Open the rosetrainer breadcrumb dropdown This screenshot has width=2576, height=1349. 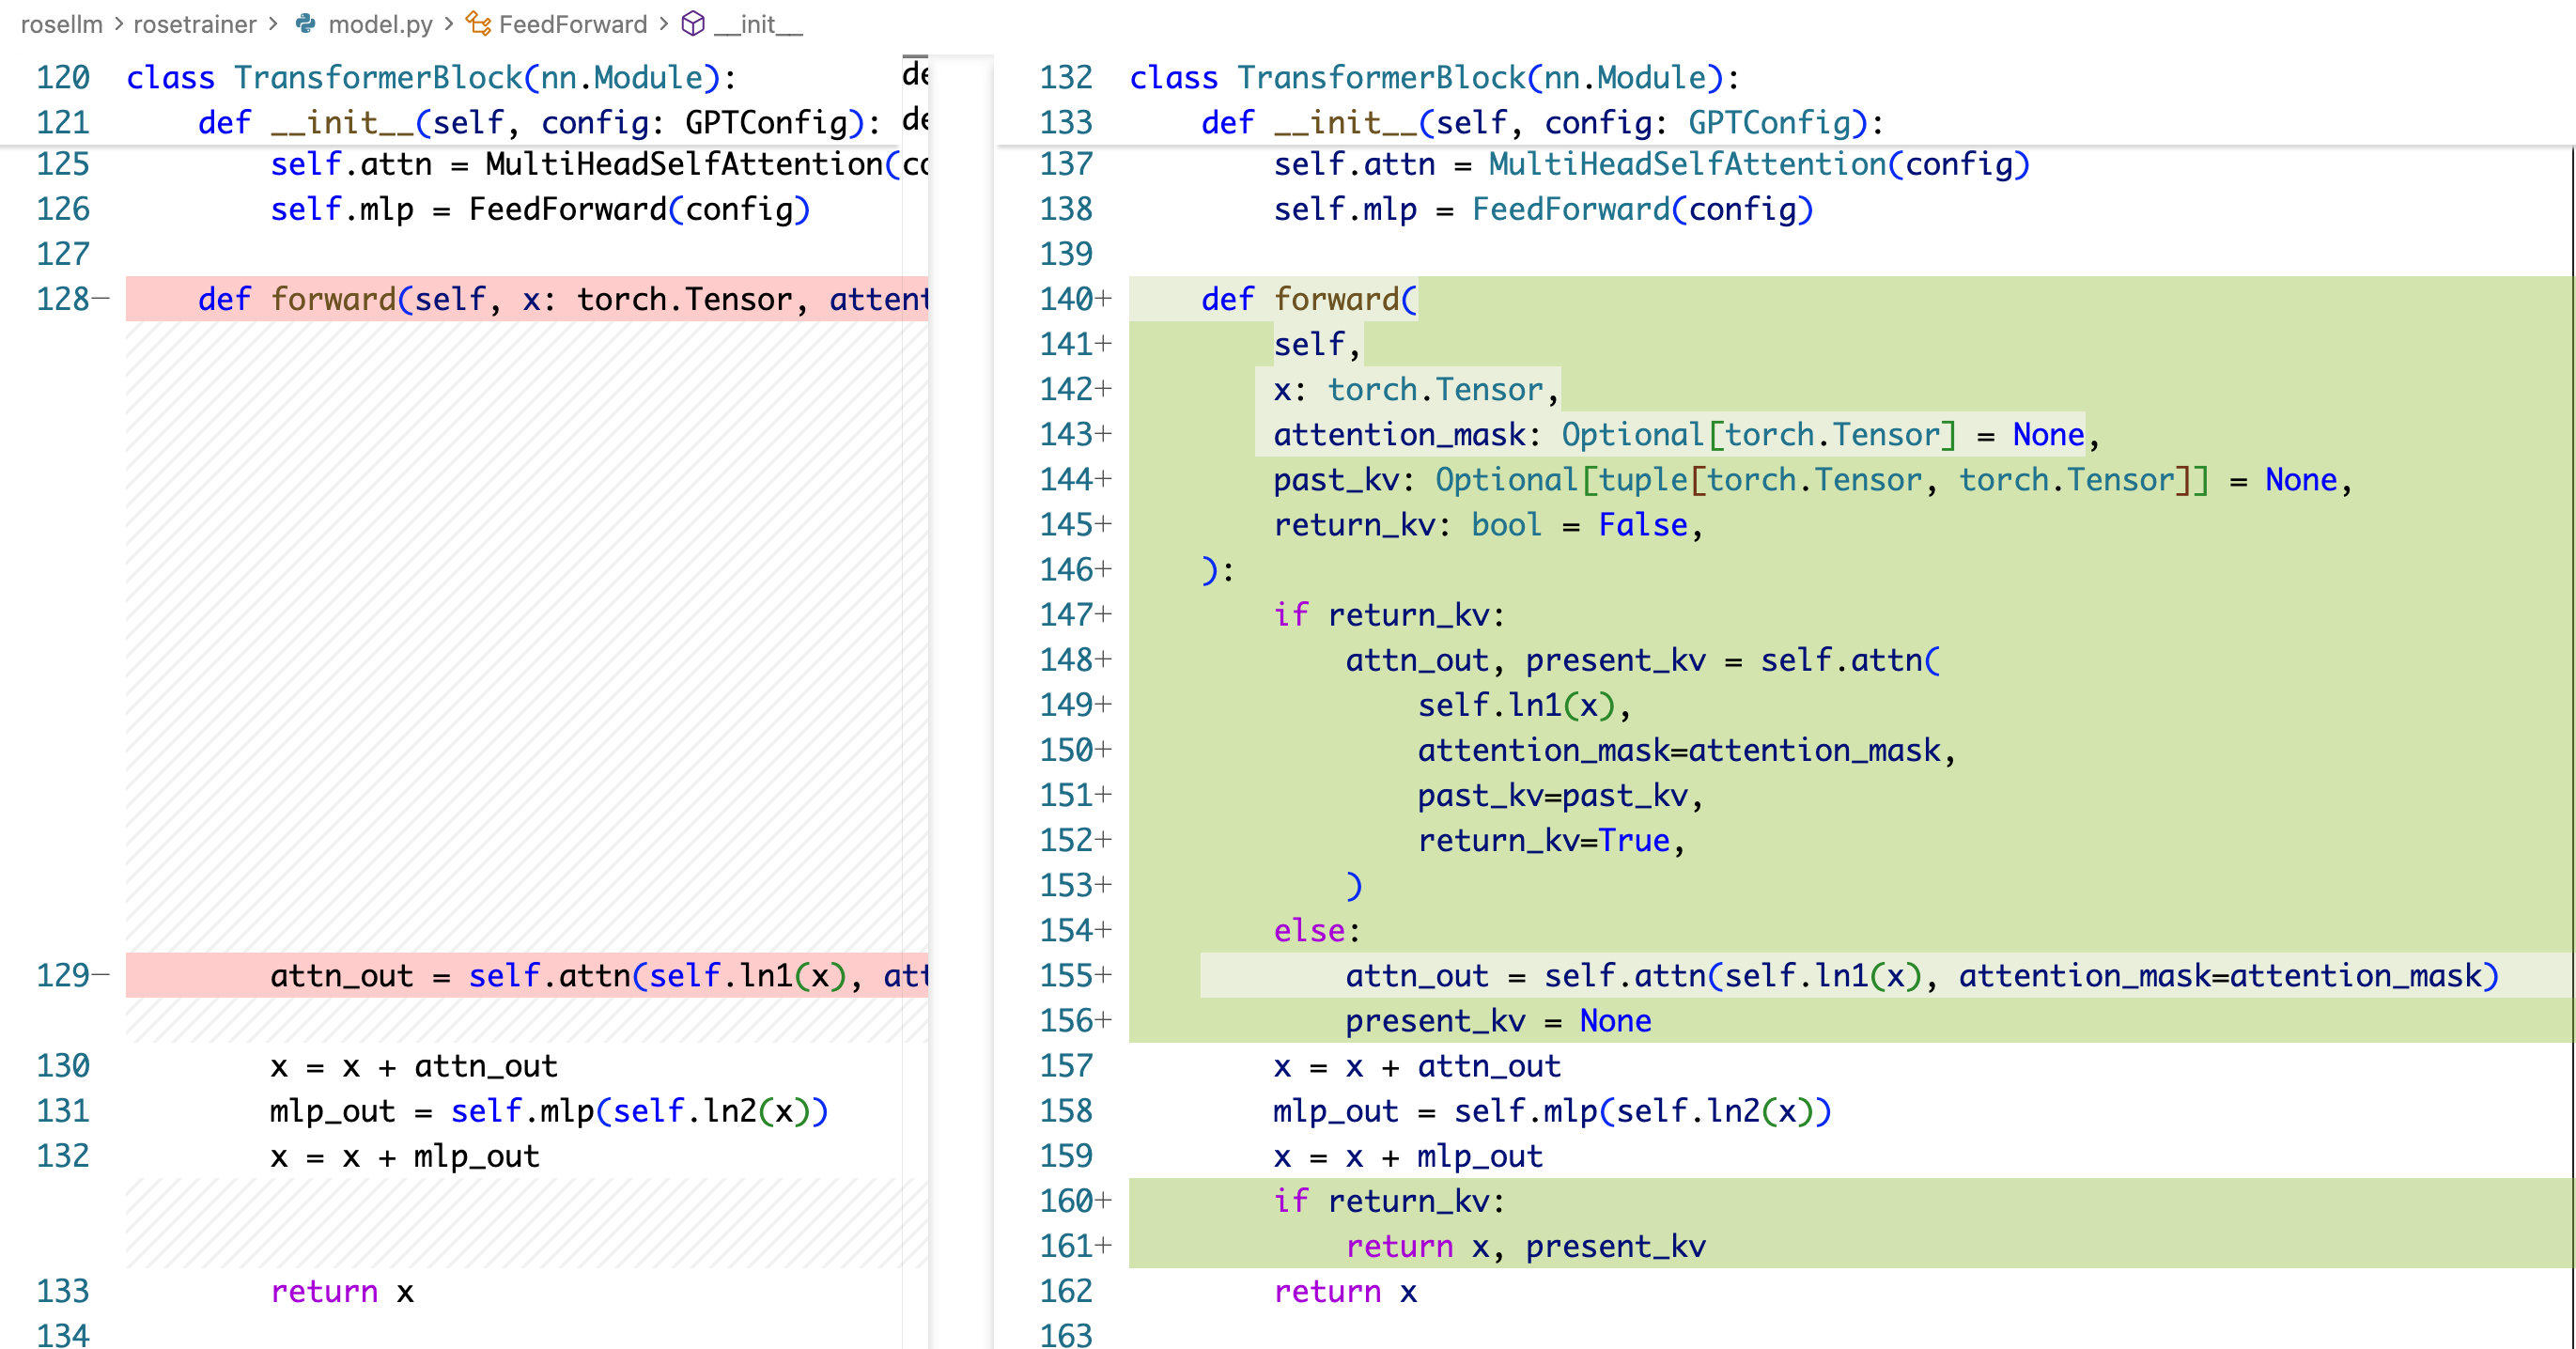pyautogui.click(x=195, y=24)
